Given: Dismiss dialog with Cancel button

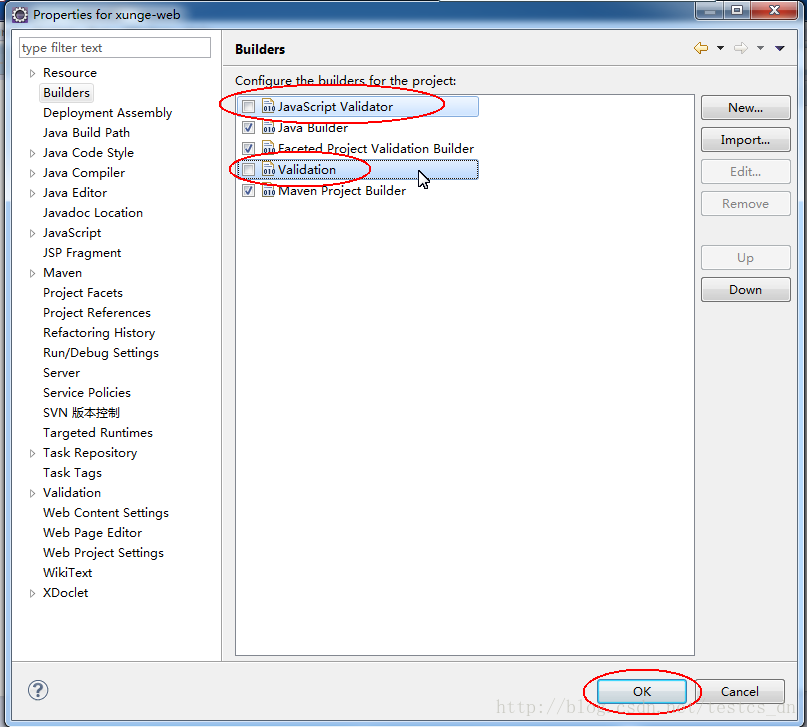Looking at the screenshot, I should point(740,691).
